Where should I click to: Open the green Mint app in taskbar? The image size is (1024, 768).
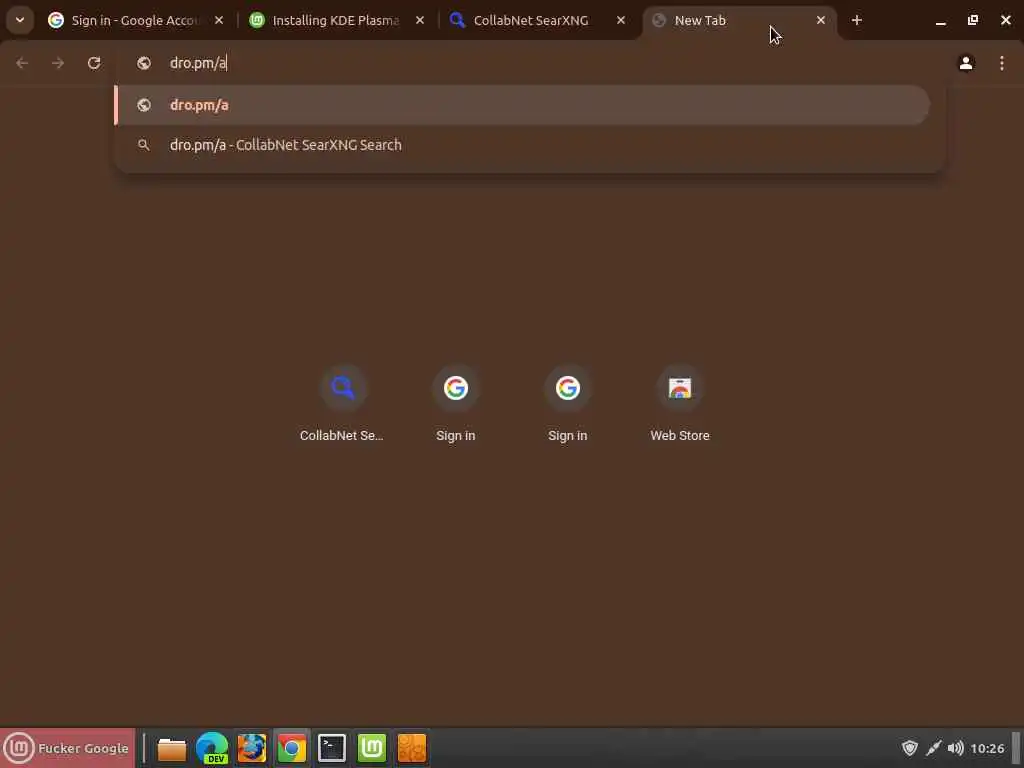click(372, 748)
